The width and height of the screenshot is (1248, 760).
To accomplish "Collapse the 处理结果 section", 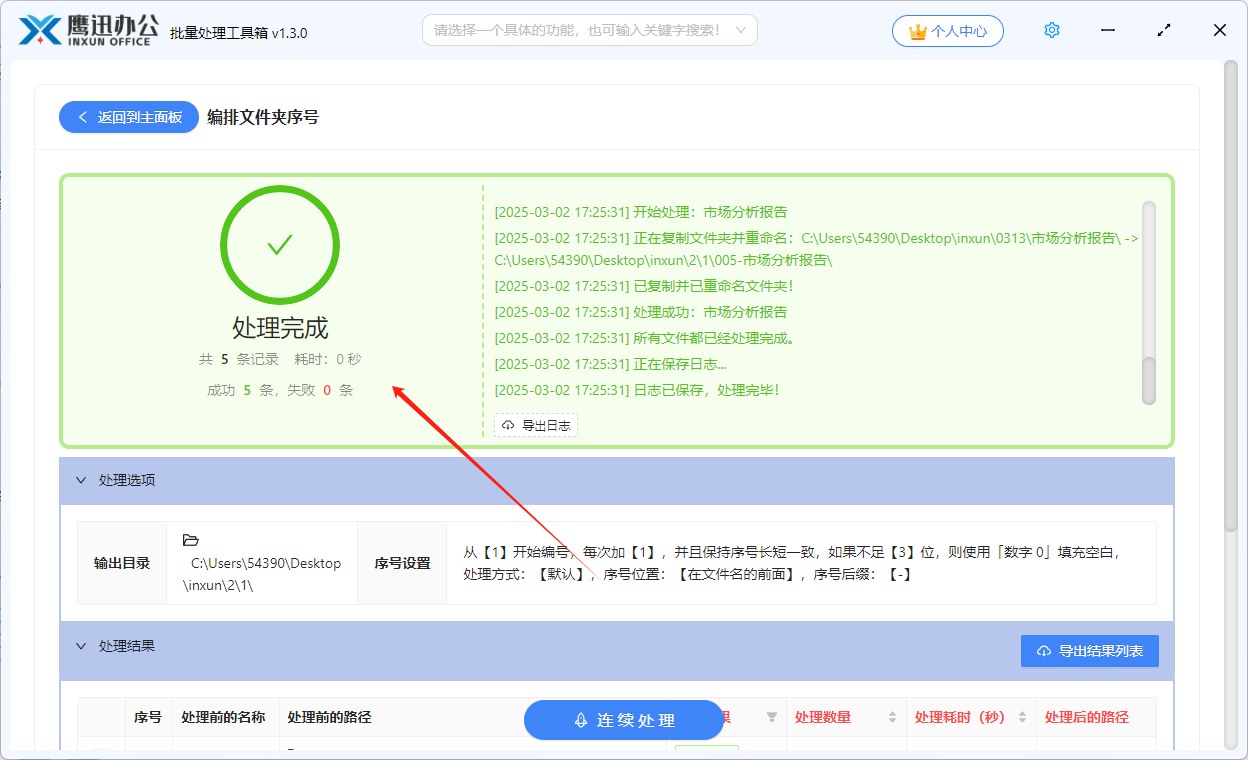I will [82, 646].
